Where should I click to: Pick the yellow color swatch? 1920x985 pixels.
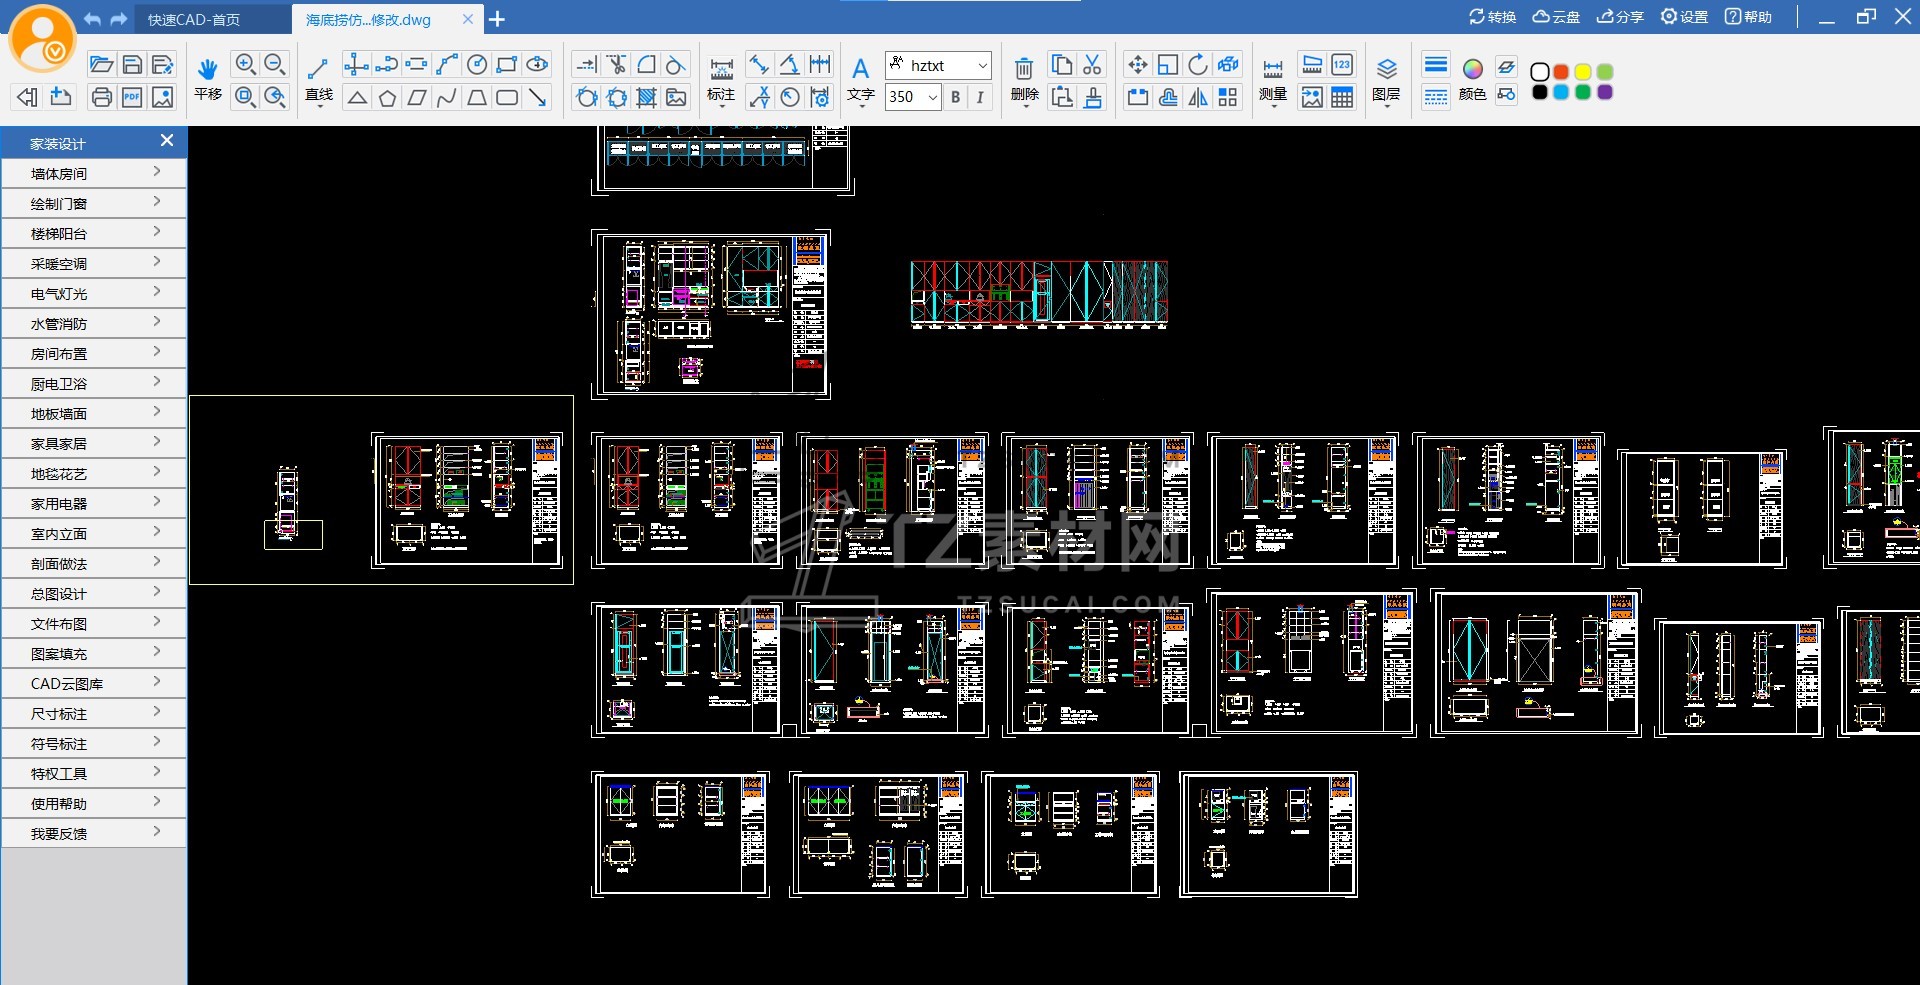point(1583,72)
